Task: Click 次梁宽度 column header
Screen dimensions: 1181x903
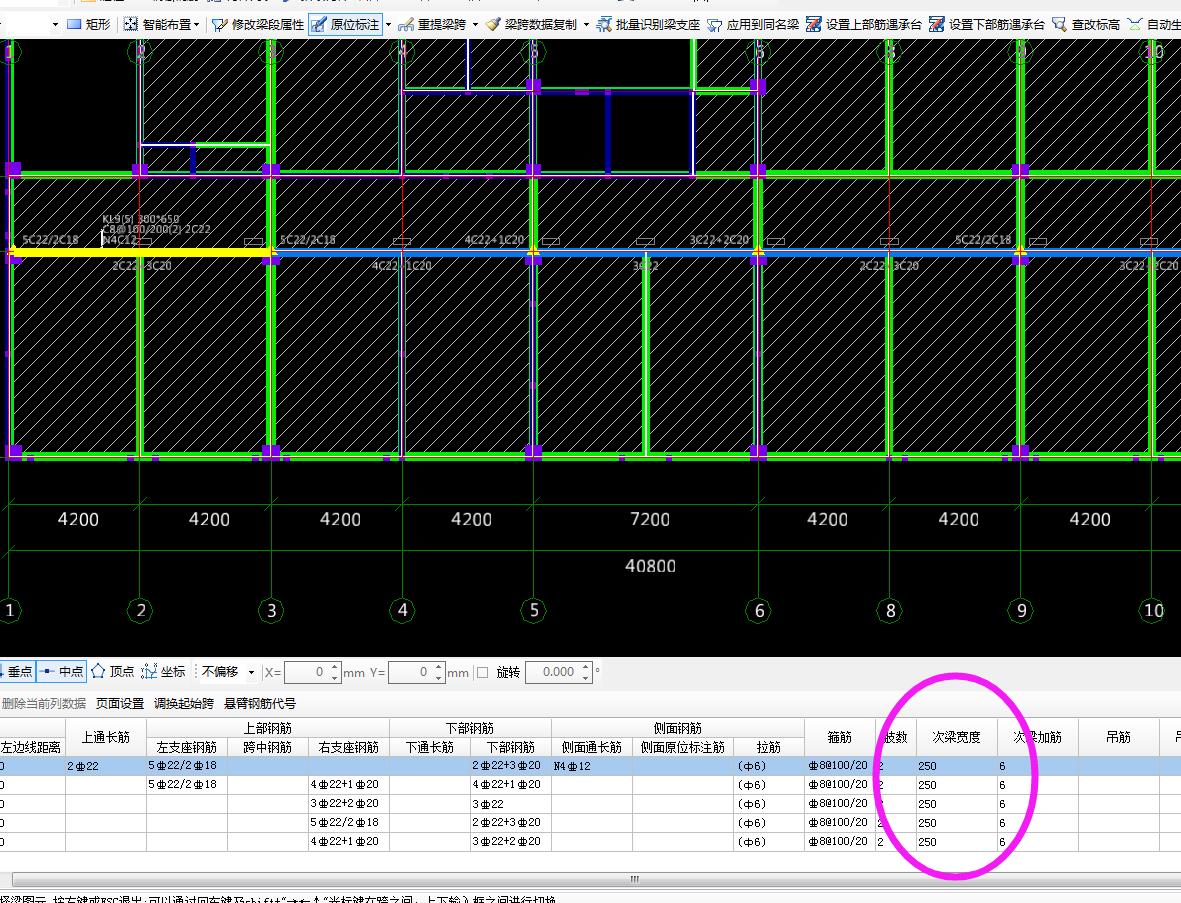Action: point(957,737)
